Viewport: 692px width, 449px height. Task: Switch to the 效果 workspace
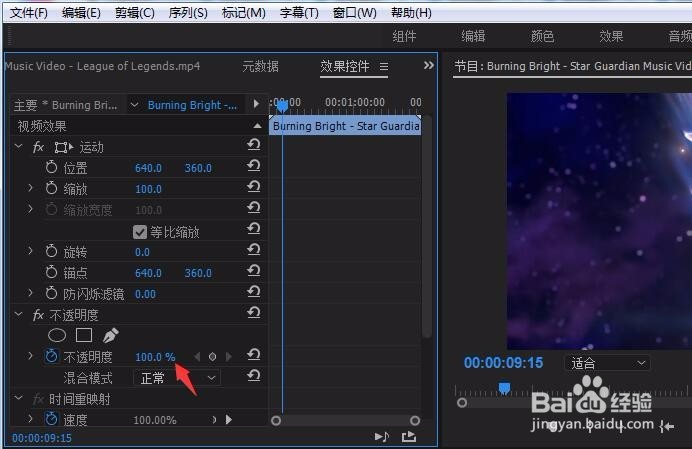point(611,36)
